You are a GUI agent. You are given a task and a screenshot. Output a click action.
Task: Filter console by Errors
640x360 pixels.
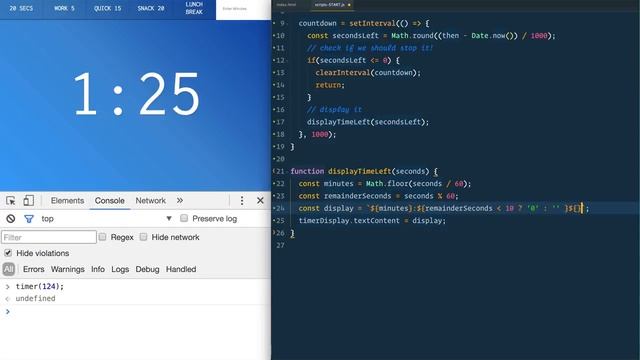click(x=33, y=269)
